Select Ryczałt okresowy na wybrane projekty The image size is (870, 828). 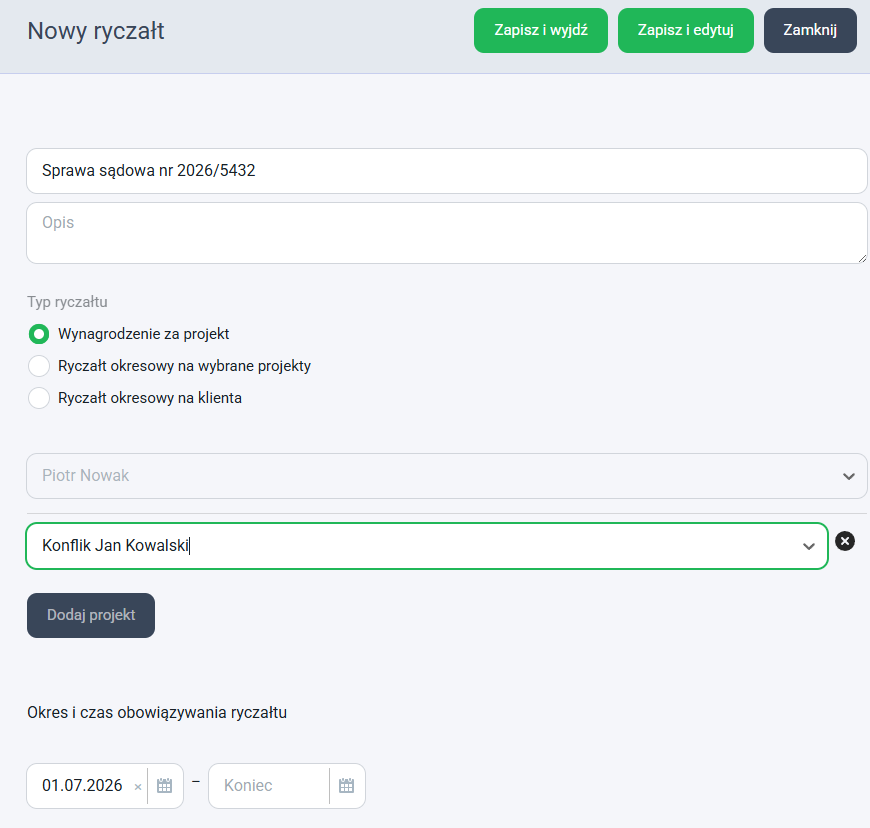(39, 366)
